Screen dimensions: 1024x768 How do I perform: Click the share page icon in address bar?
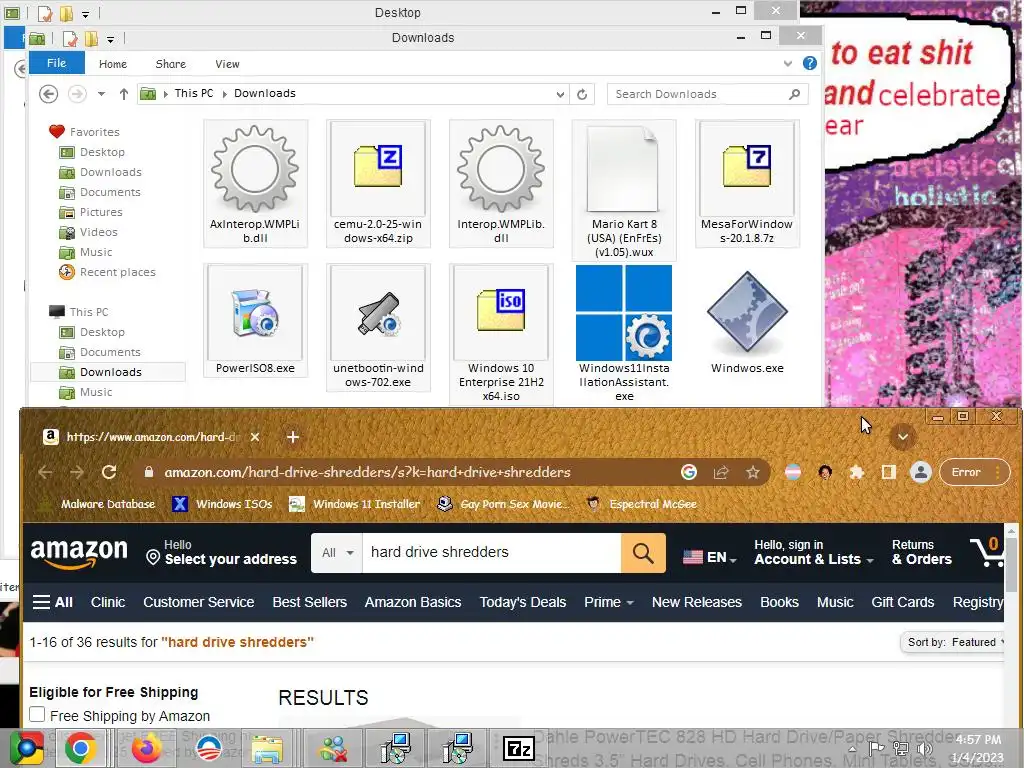(721, 472)
